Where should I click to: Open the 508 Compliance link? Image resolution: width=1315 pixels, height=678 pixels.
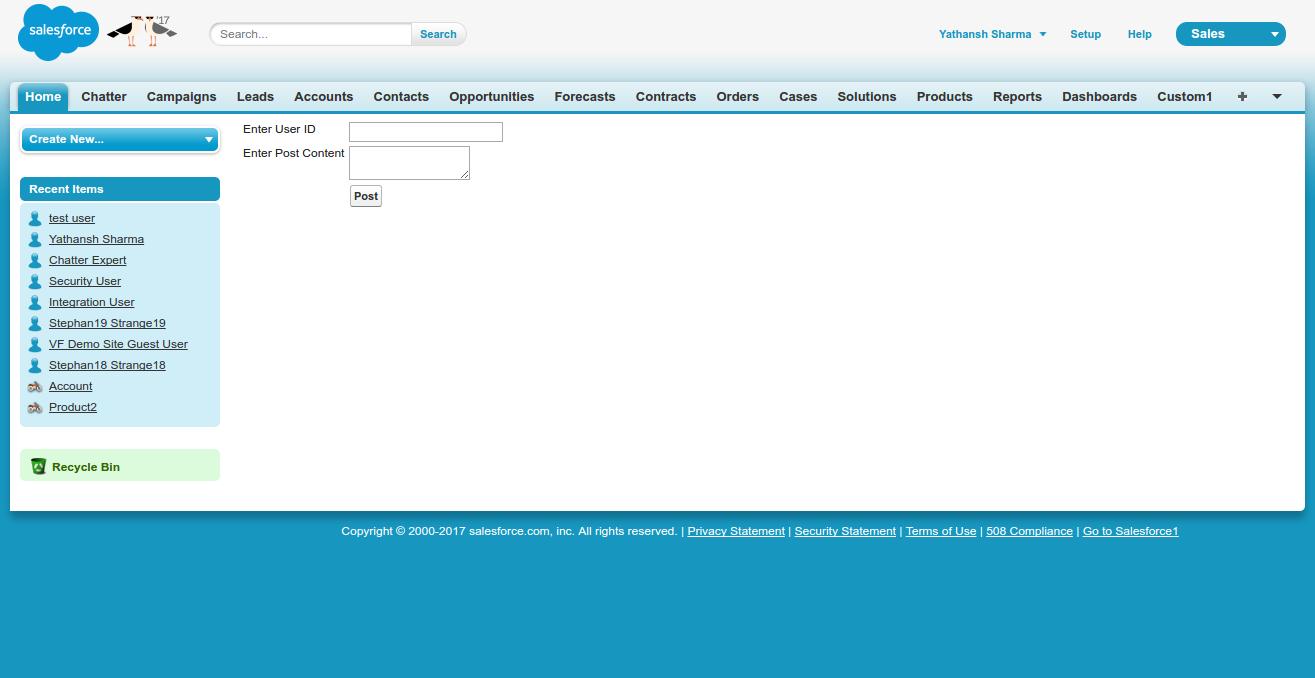1029,531
